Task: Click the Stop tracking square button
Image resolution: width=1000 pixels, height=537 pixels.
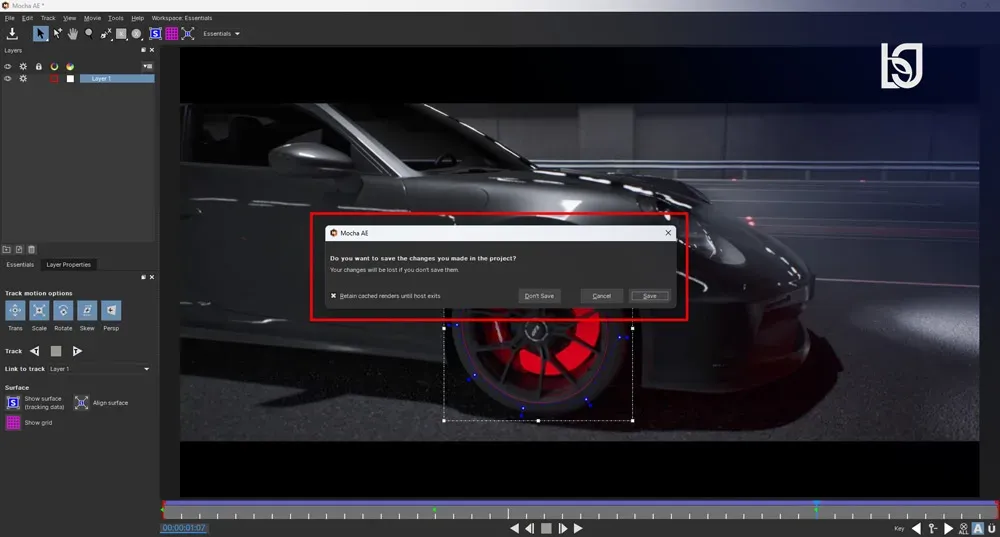Action: point(56,351)
